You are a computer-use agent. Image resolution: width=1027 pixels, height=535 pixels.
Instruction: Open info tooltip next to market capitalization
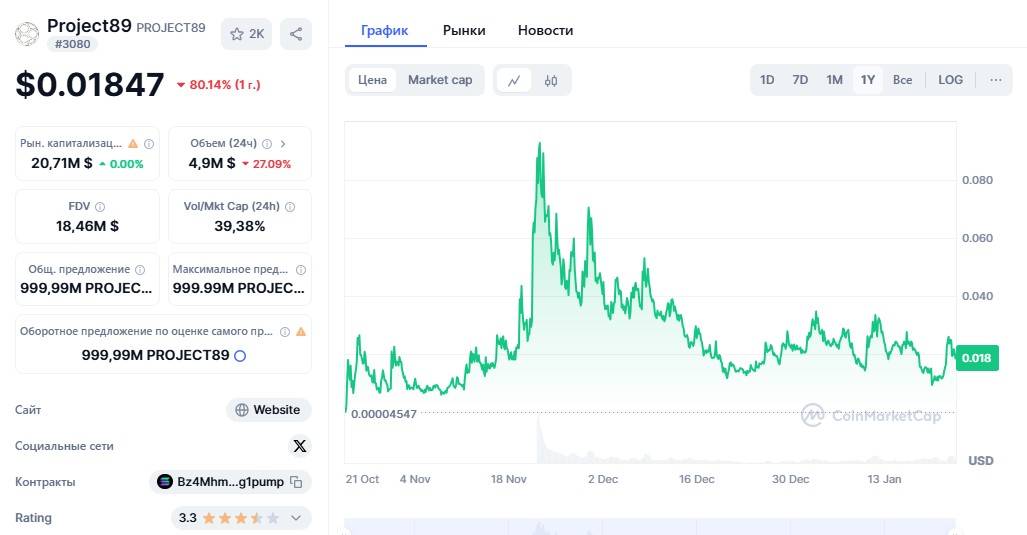pyautogui.click(x=149, y=143)
